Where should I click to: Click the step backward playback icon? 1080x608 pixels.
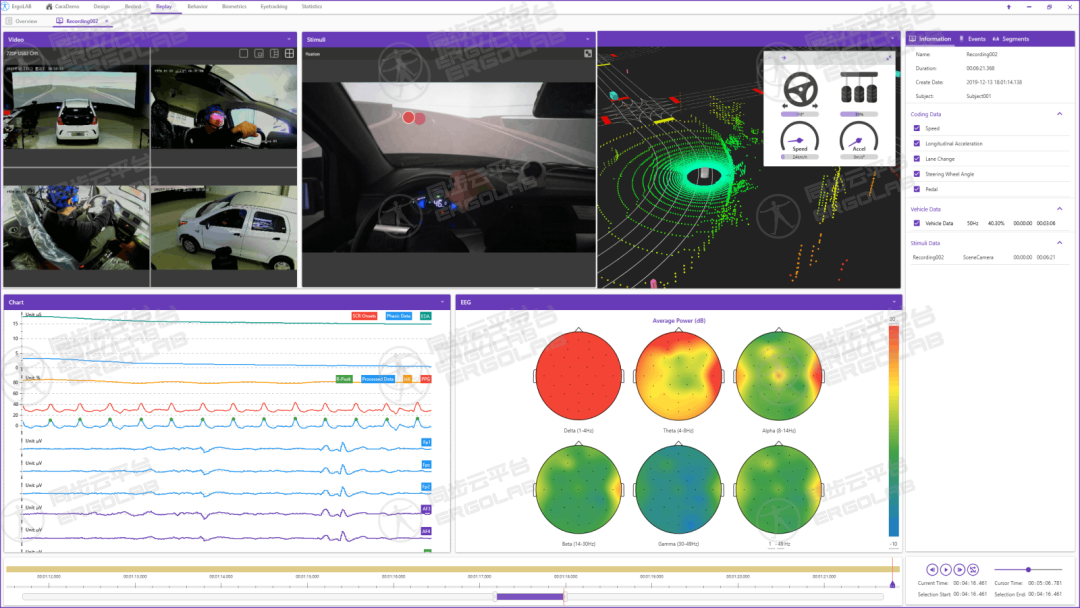(x=931, y=569)
